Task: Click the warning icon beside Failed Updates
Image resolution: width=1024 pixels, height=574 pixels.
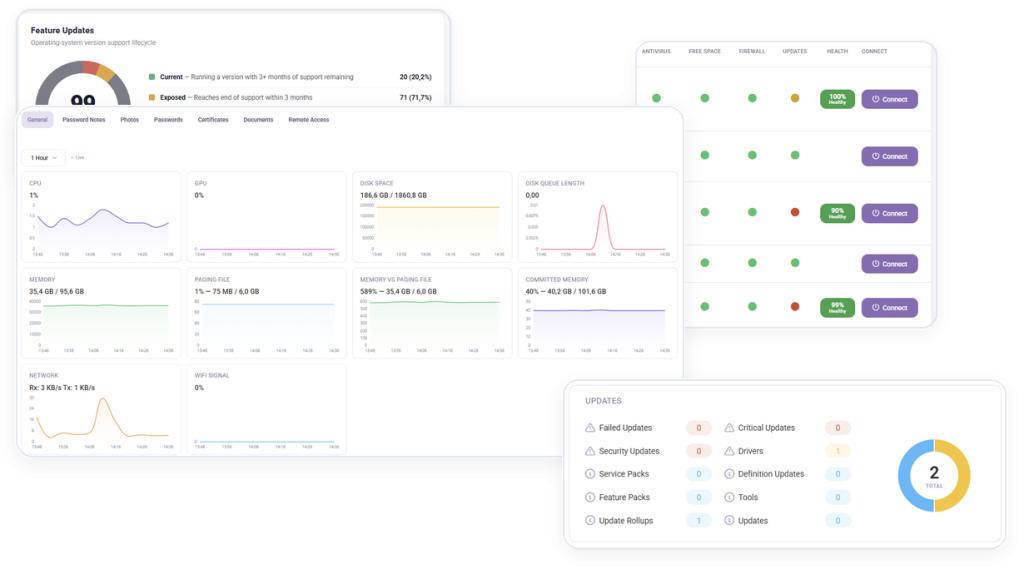Action: 590,428
